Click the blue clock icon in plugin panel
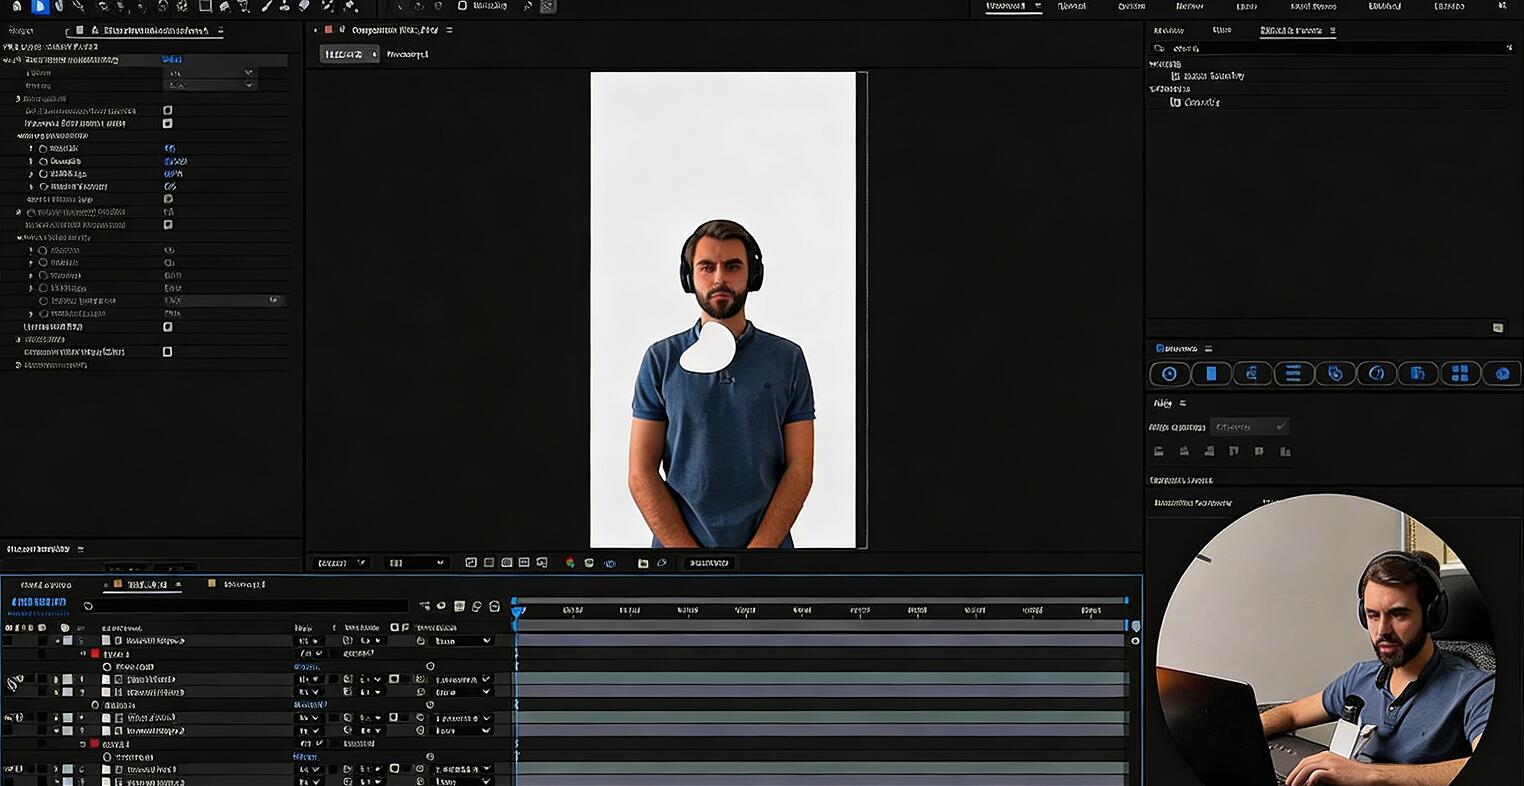This screenshot has width=1524, height=786. pyautogui.click(x=1169, y=373)
